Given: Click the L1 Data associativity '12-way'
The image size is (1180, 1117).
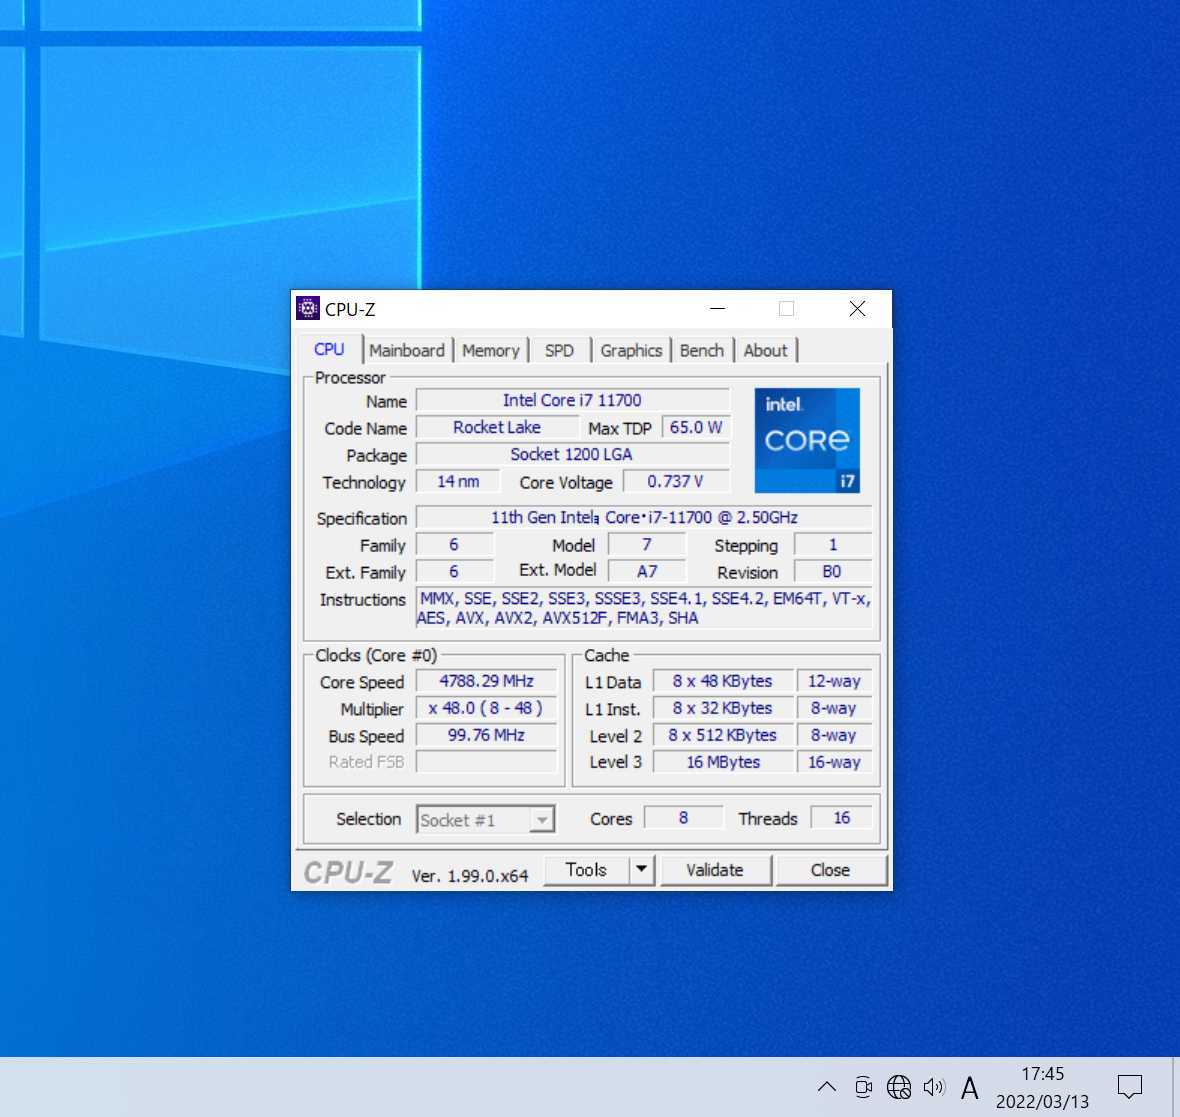Looking at the screenshot, I should 834,681.
